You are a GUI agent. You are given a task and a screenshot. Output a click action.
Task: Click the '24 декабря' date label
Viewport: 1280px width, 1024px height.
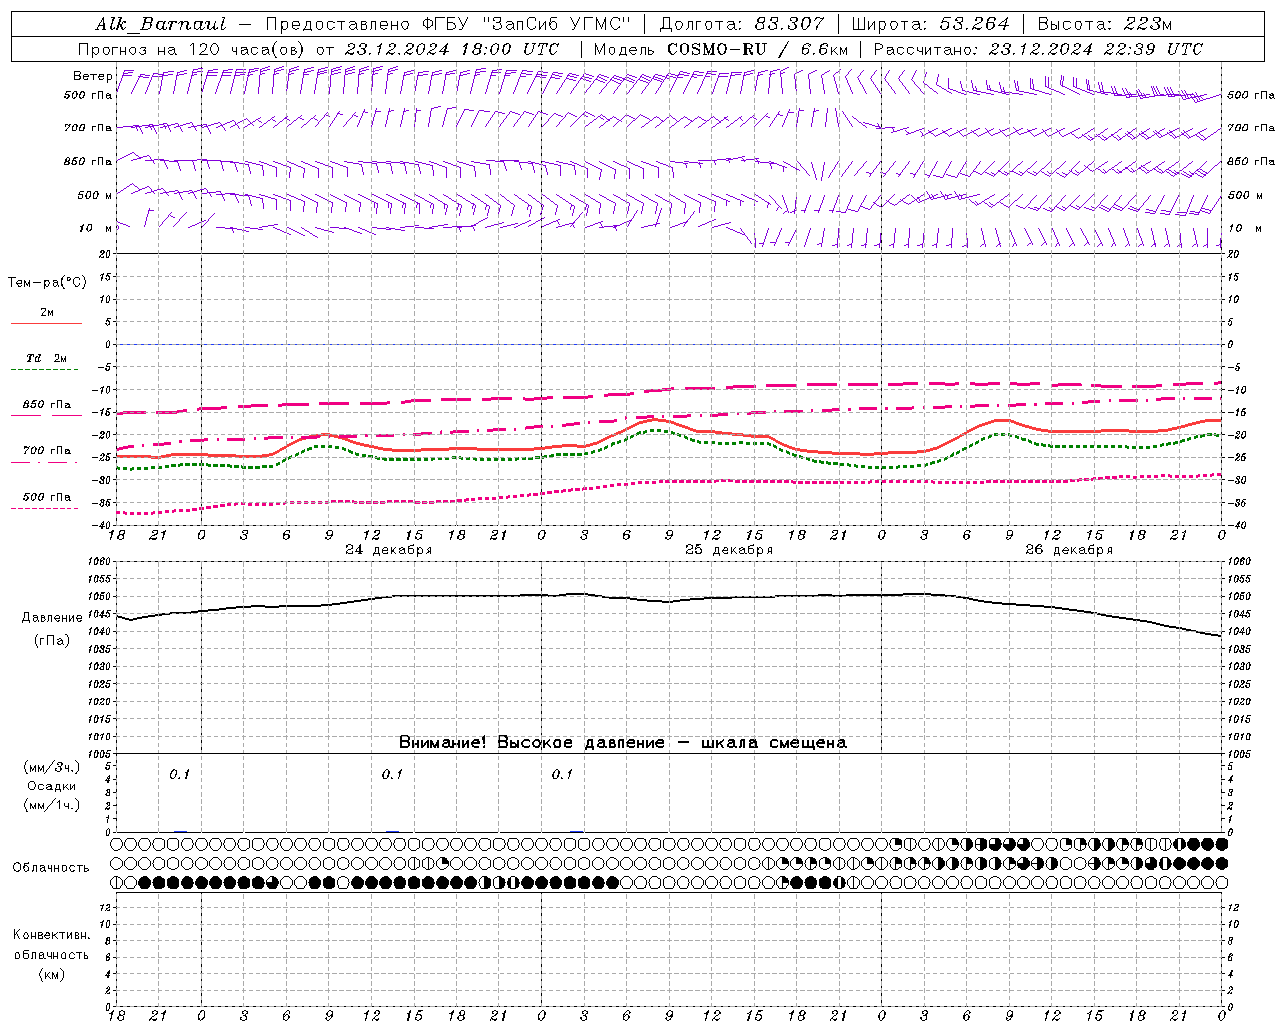click(x=388, y=550)
